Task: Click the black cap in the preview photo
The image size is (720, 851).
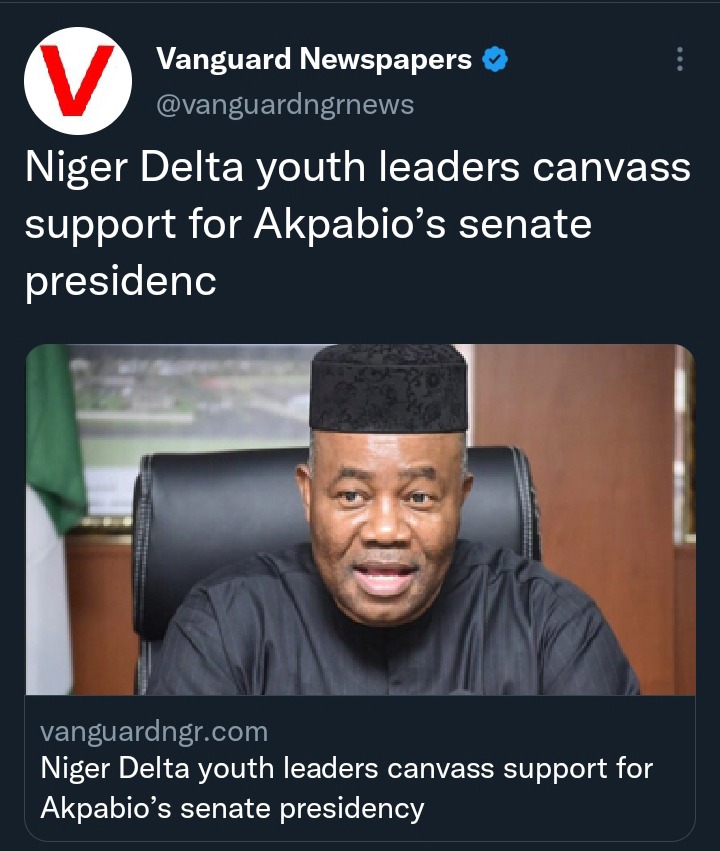Action: click(x=388, y=388)
